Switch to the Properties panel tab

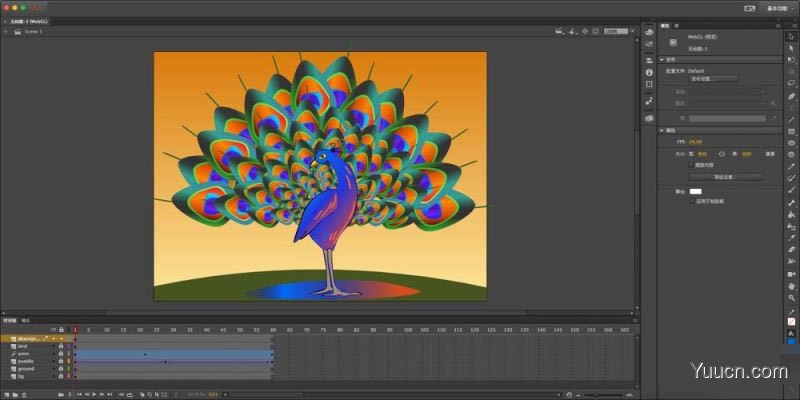pos(665,25)
